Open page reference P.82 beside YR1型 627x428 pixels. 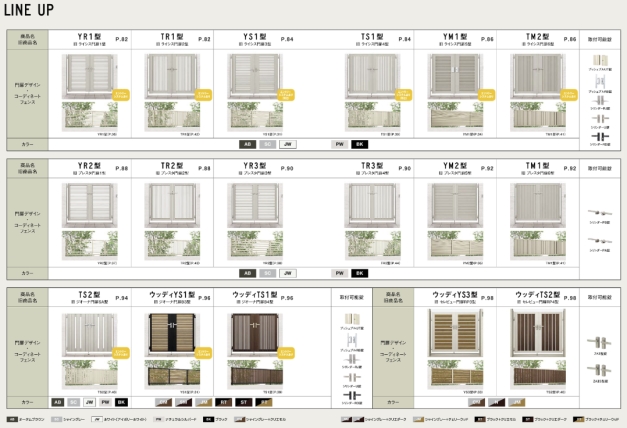tap(122, 39)
